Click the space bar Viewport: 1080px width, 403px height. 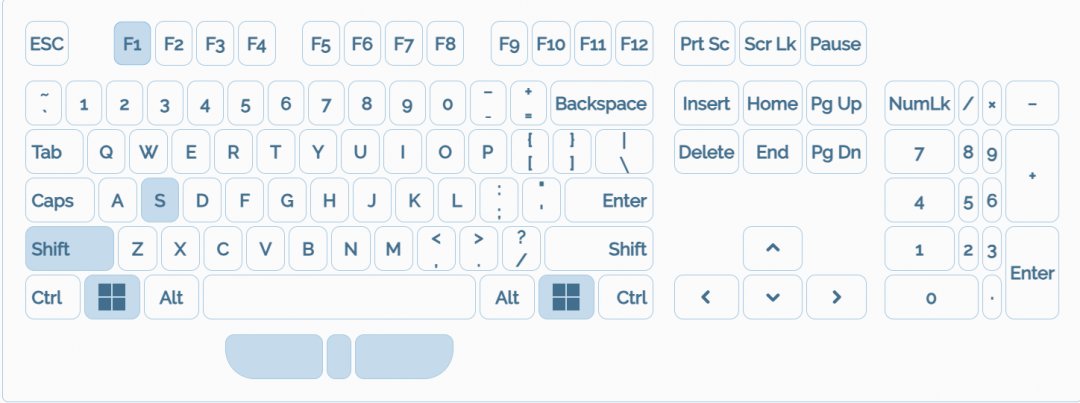(x=339, y=297)
